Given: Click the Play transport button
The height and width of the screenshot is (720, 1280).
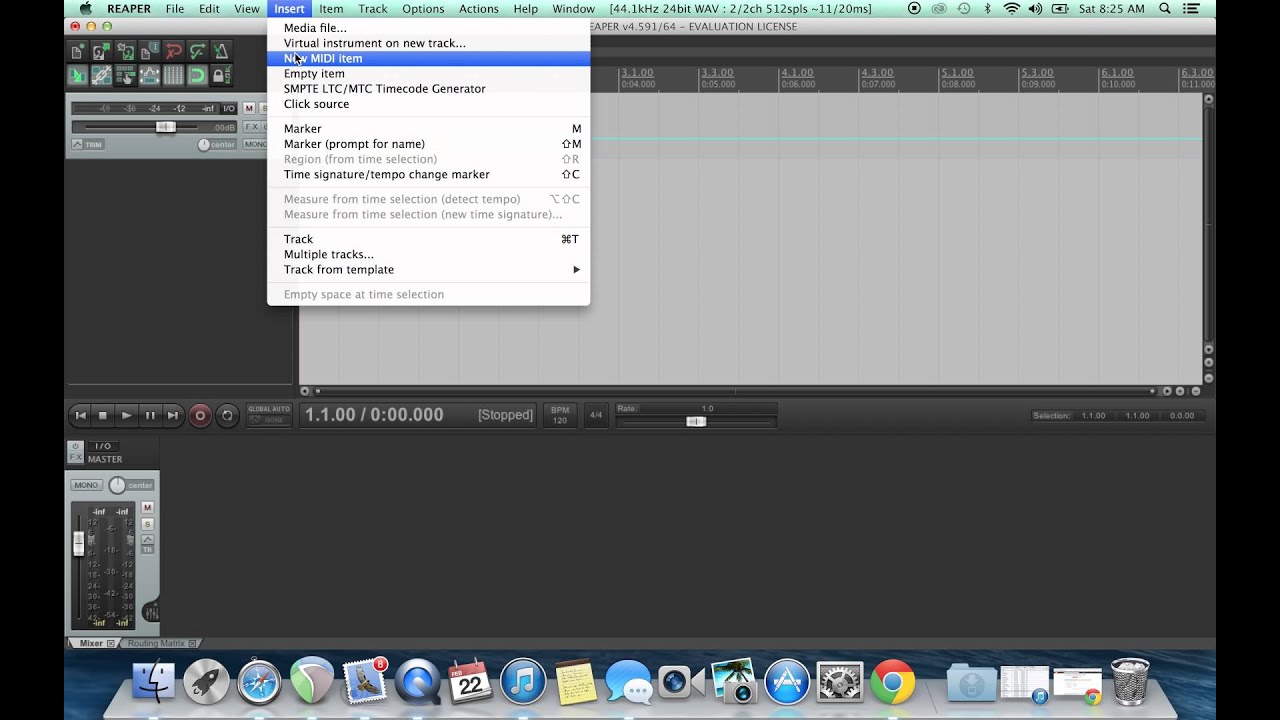Looking at the screenshot, I should pyautogui.click(x=126, y=415).
